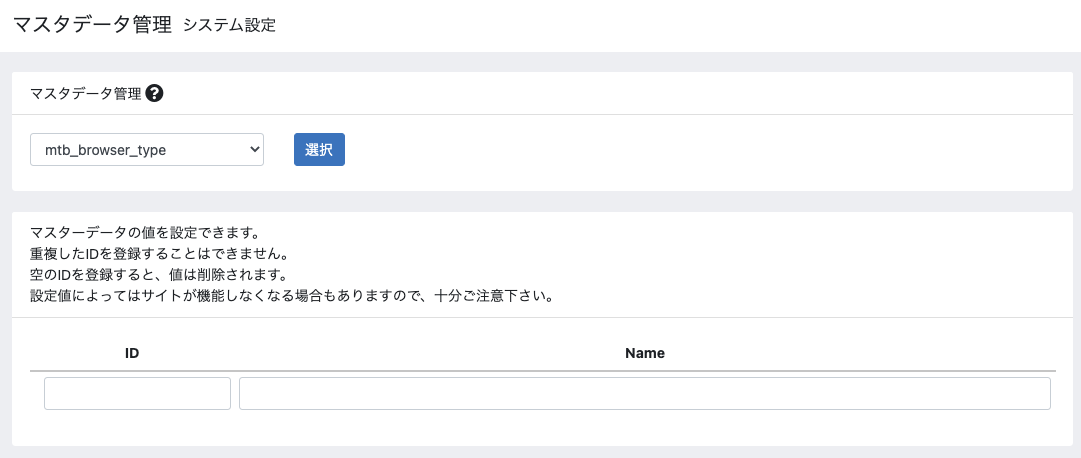Click the Name column header

coord(645,353)
